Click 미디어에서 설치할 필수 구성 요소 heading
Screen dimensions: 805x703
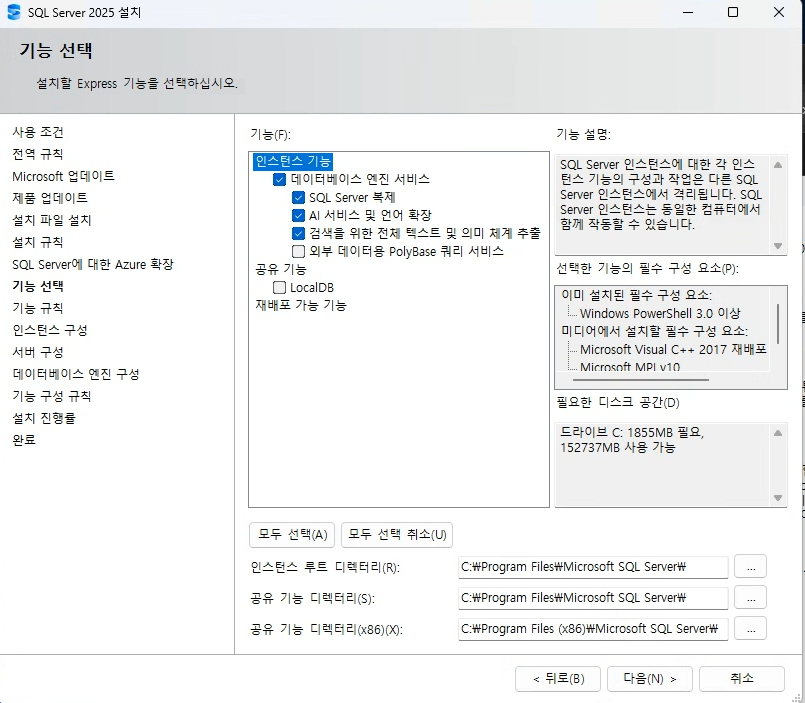(655, 331)
